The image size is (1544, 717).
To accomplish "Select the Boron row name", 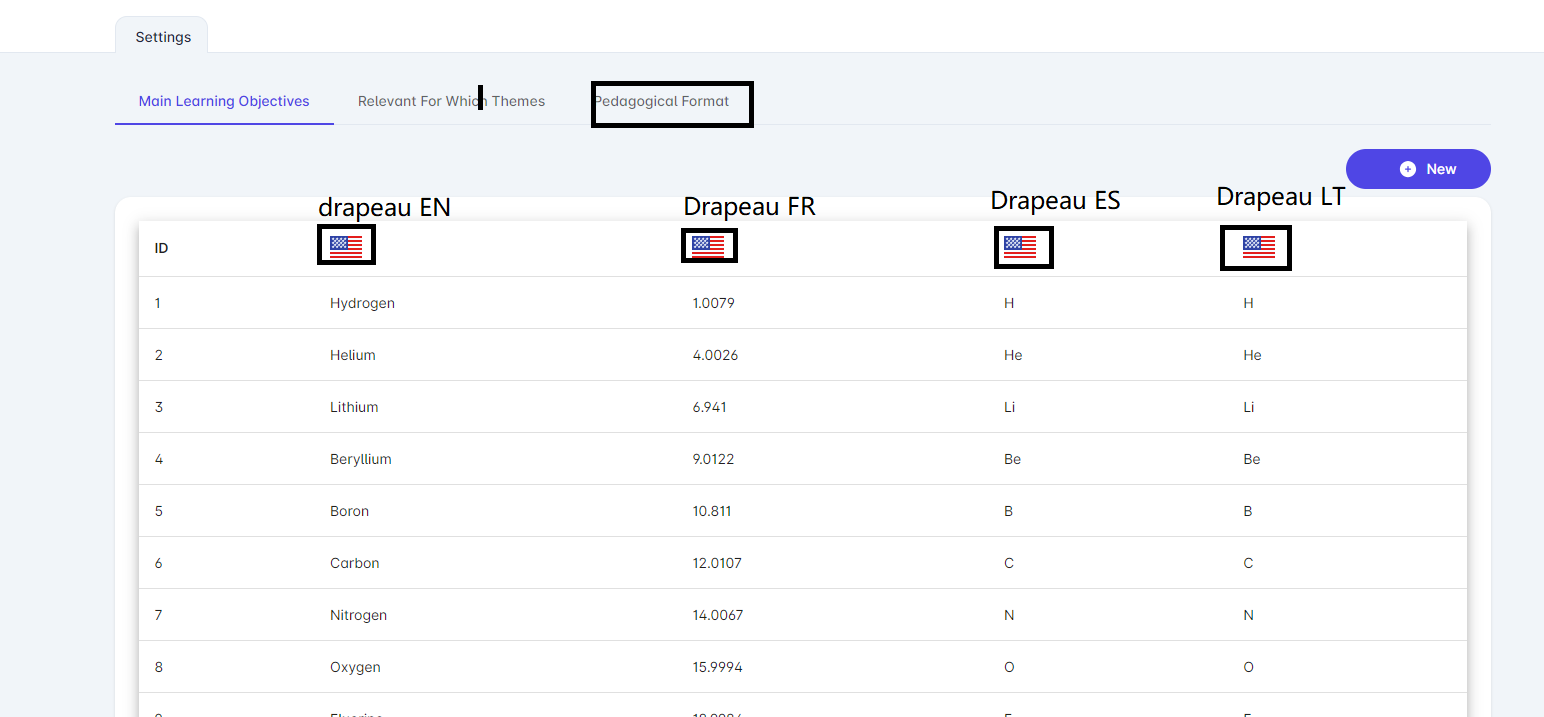I will 349,511.
